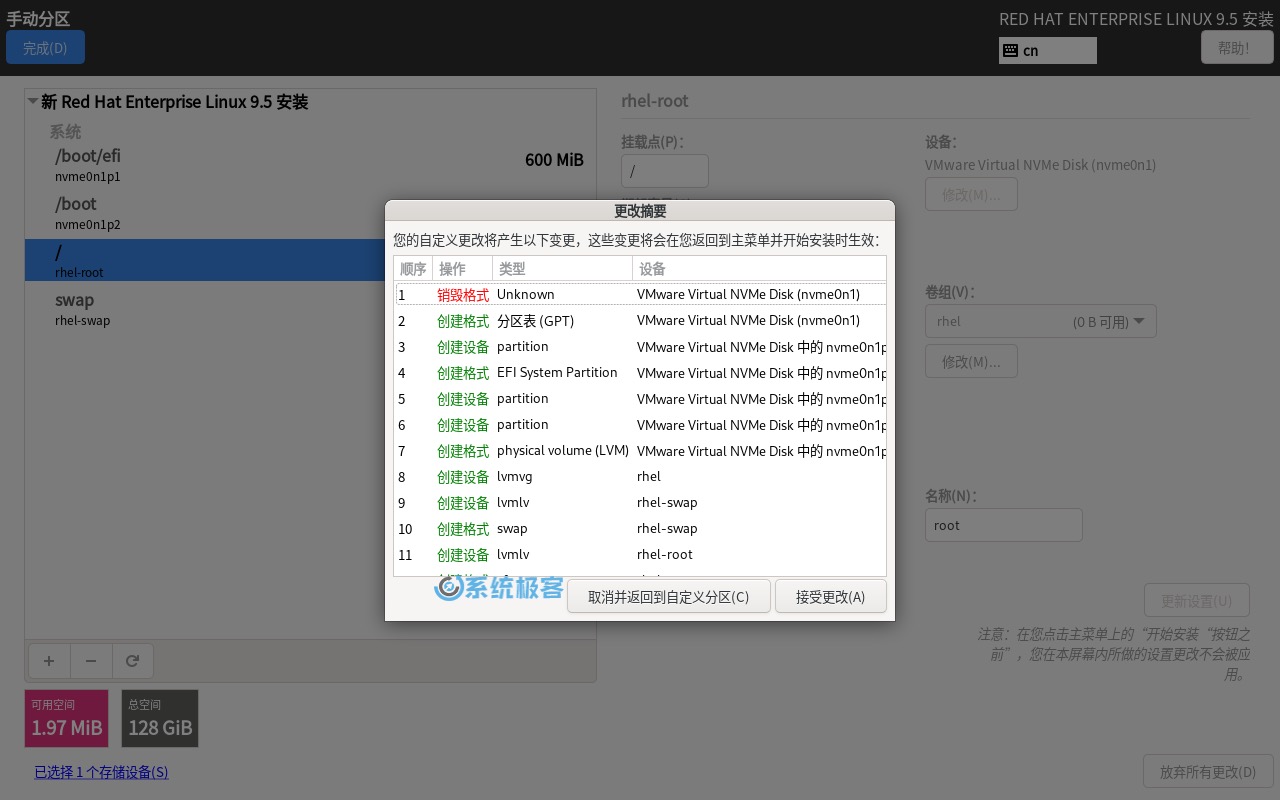
Task: Select row 7 physical volume (LVM)
Action: [x=640, y=450]
